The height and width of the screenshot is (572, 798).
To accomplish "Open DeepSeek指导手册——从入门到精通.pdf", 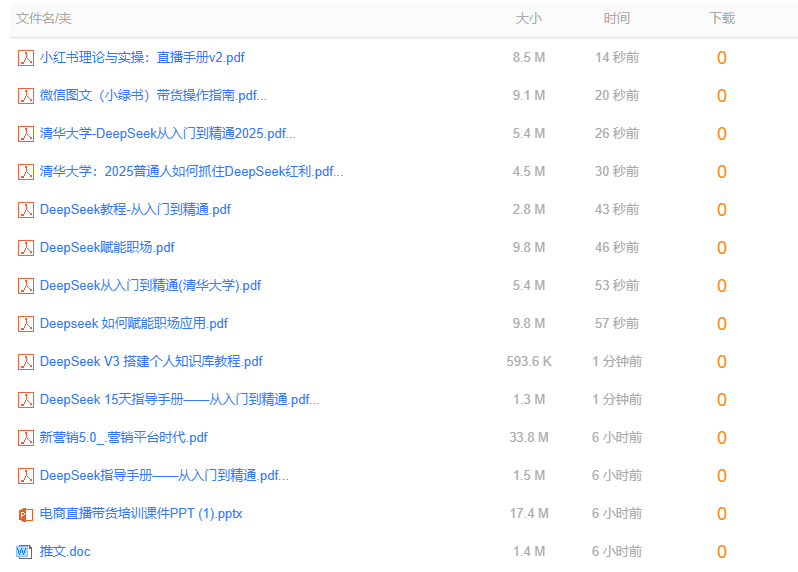I will (164, 475).
